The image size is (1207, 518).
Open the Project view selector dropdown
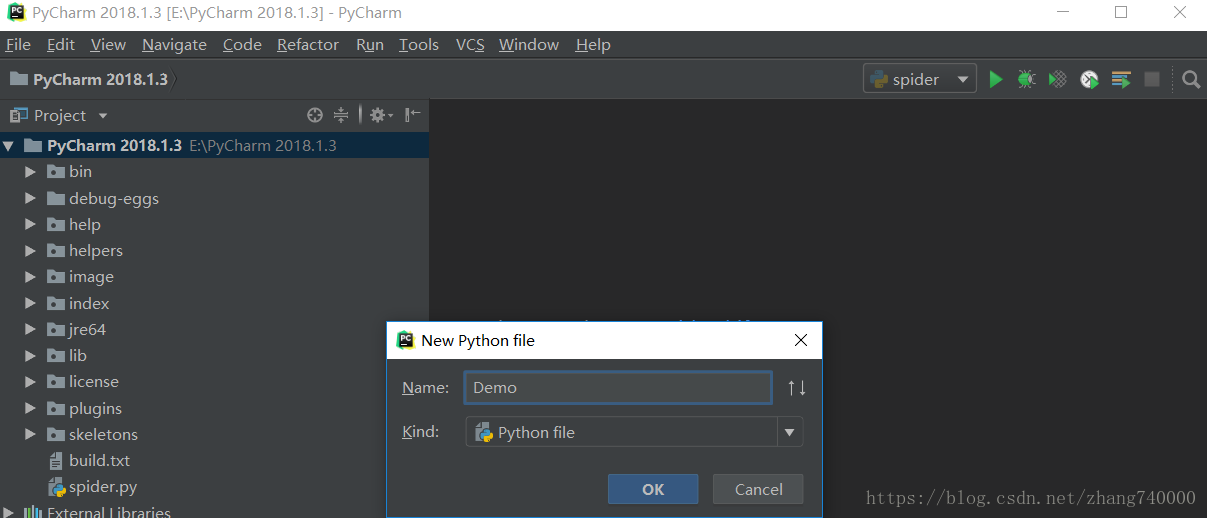tap(102, 116)
